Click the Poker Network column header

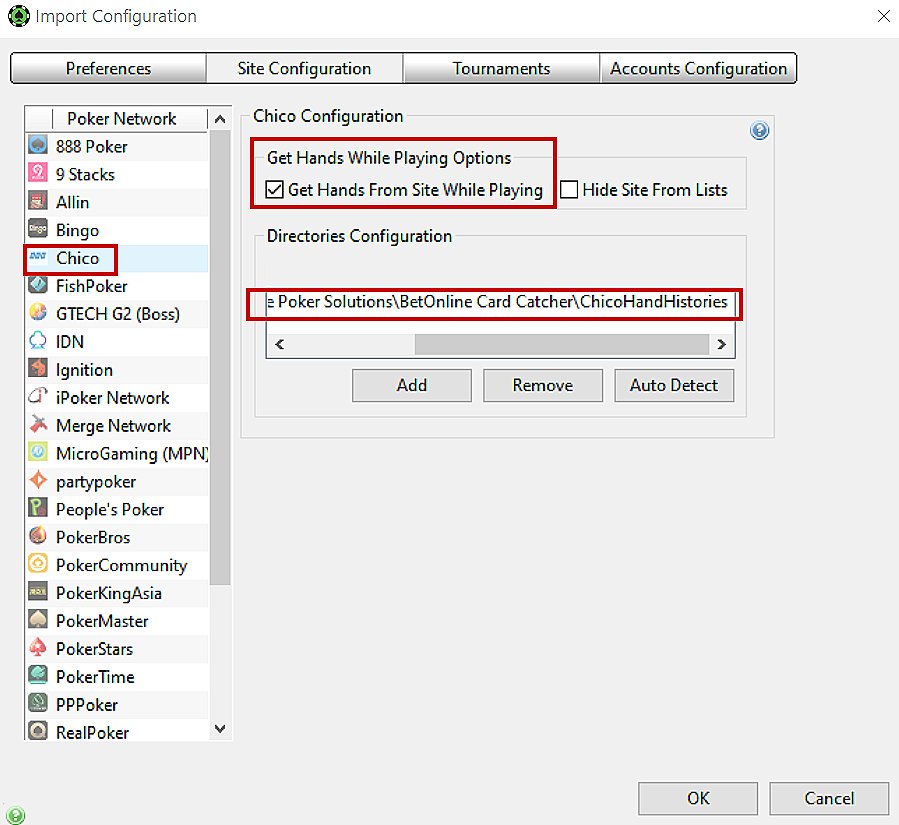[x=122, y=119]
